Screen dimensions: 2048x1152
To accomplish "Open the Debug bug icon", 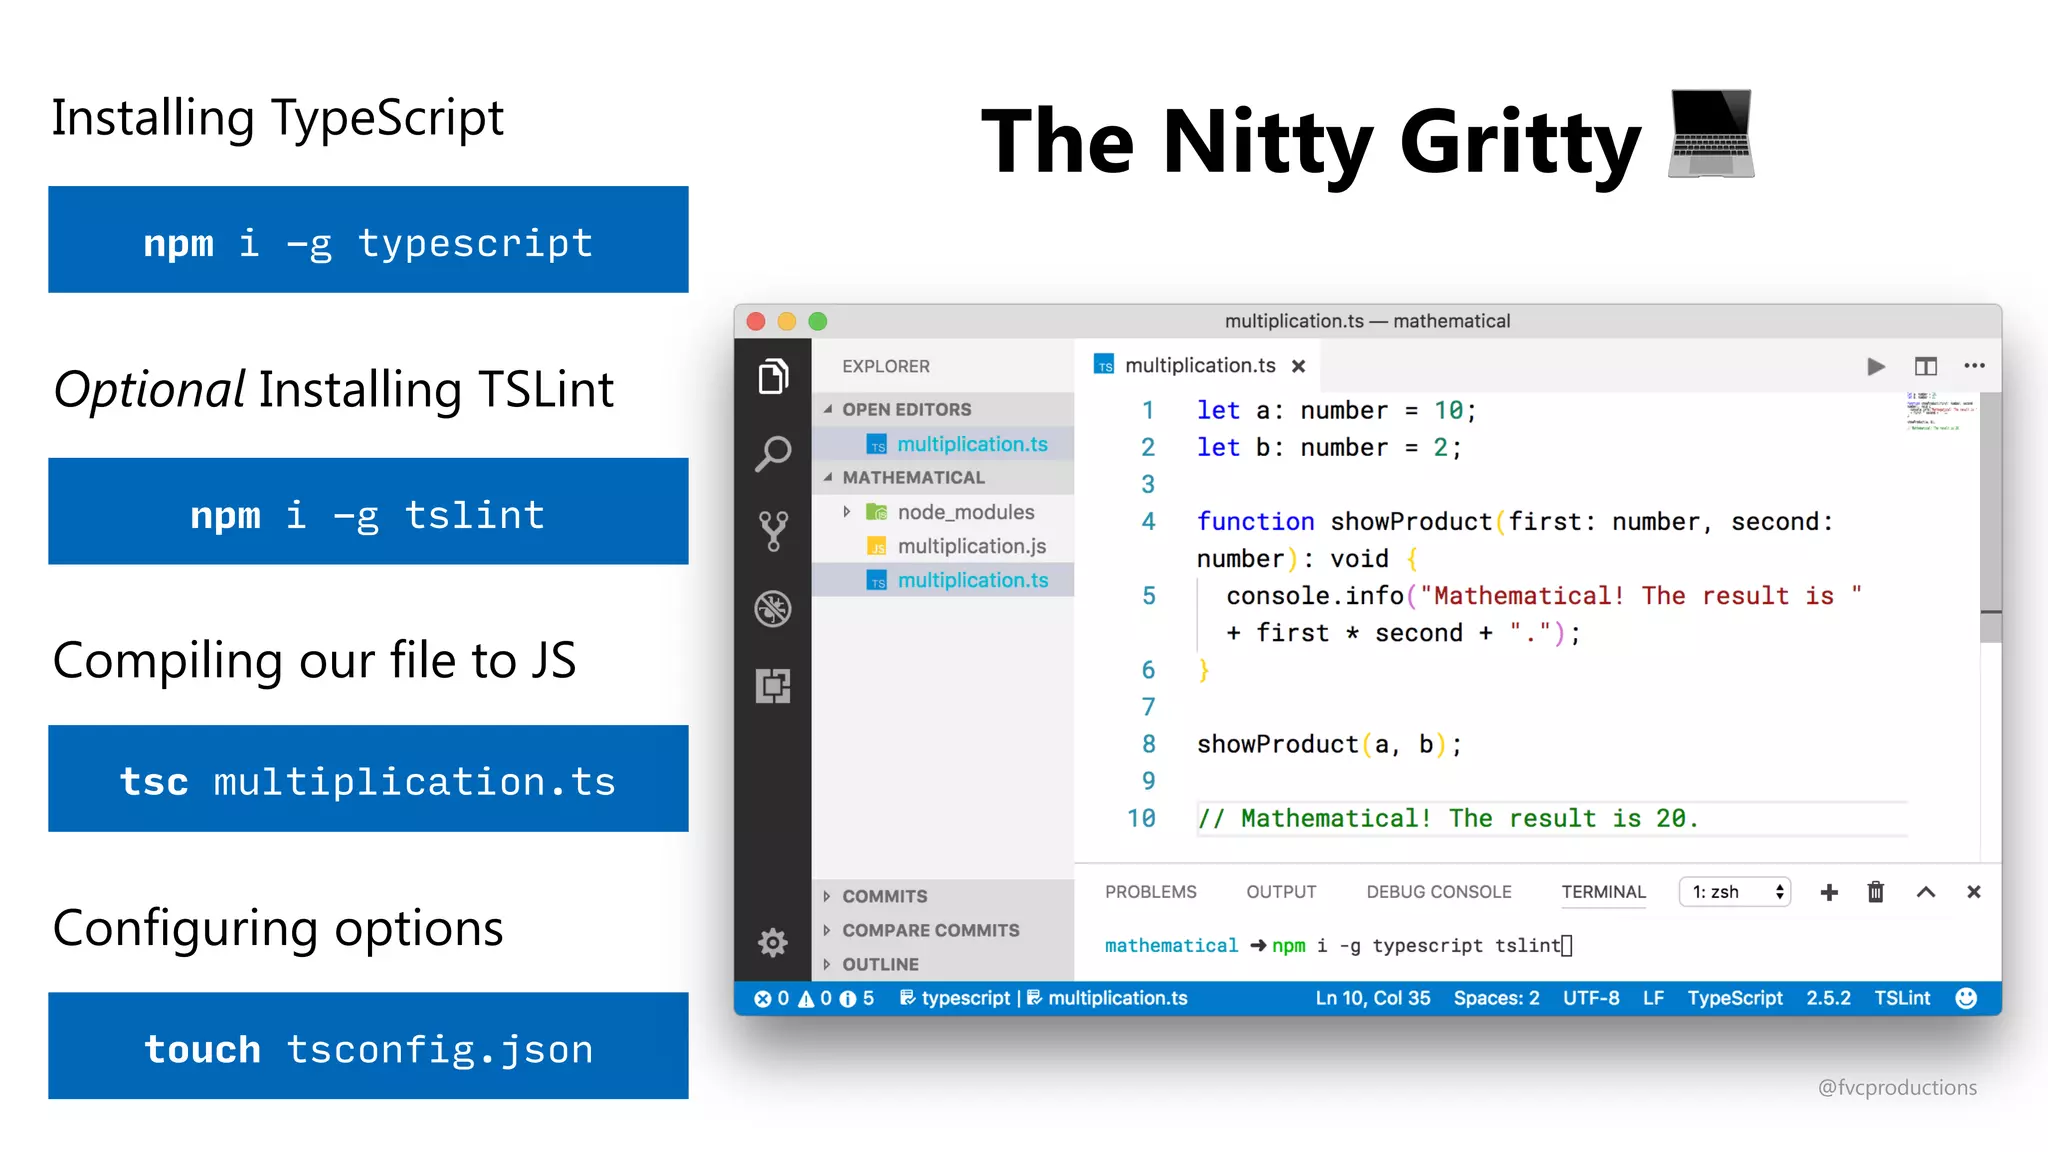I will pyautogui.click(x=773, y=608).
